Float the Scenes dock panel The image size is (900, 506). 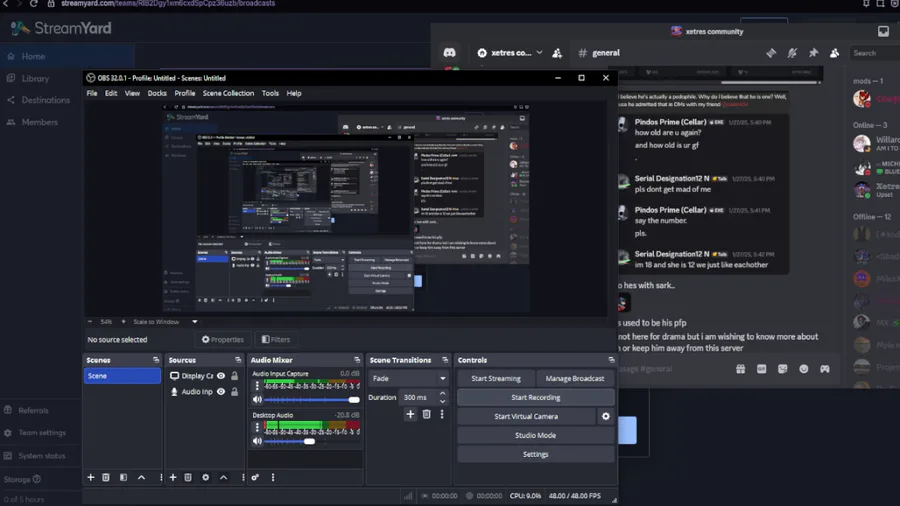pyautogui.click(x=156, y=360)
